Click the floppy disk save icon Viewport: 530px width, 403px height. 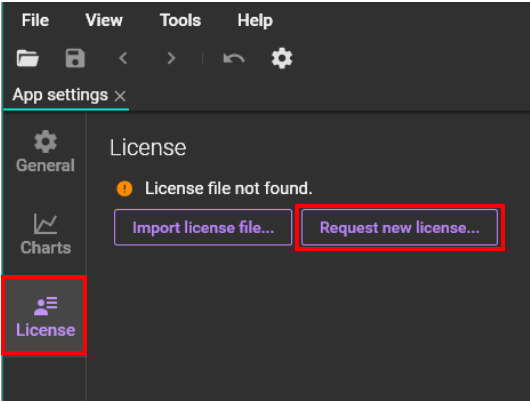(75, 58)
